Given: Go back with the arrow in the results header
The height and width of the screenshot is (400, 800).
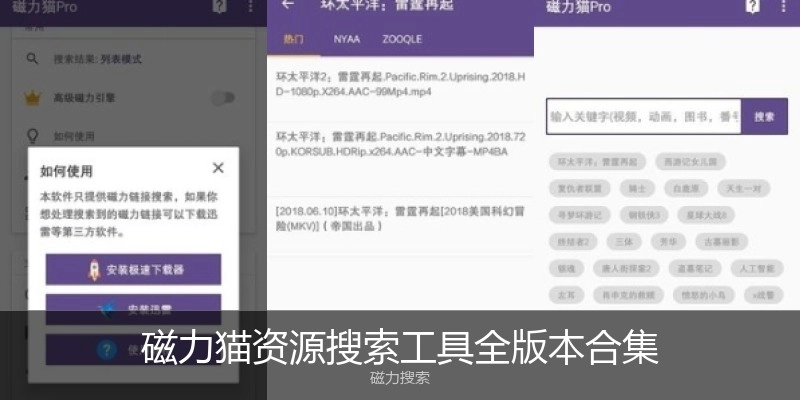Looking at the screenshot, I should click(x=288, y=5).
